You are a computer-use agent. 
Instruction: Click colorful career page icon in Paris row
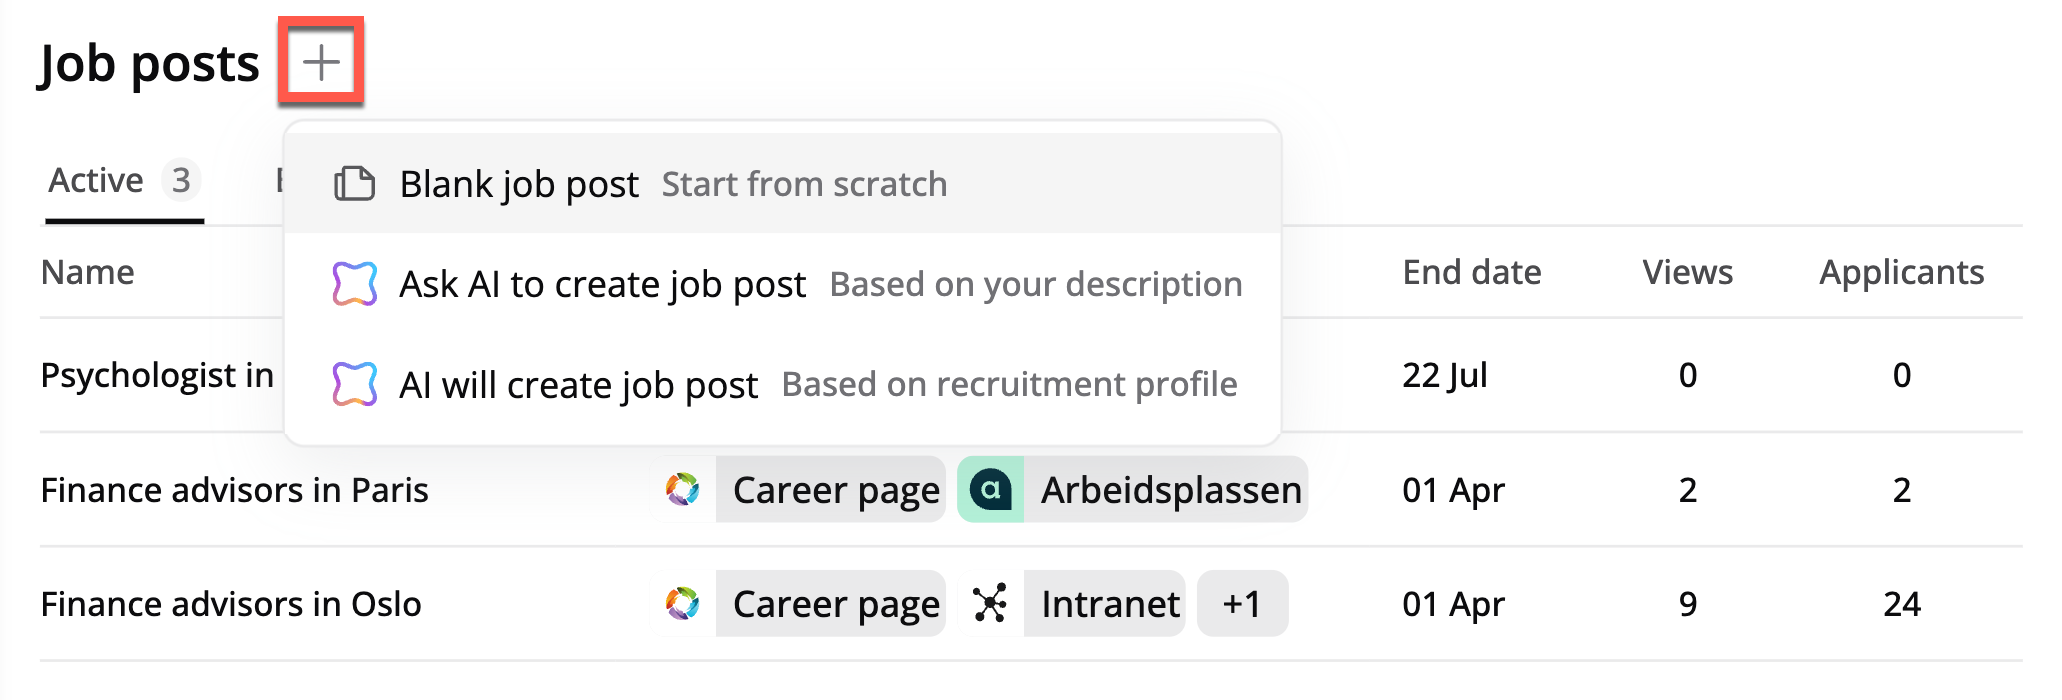click(683, 490)
